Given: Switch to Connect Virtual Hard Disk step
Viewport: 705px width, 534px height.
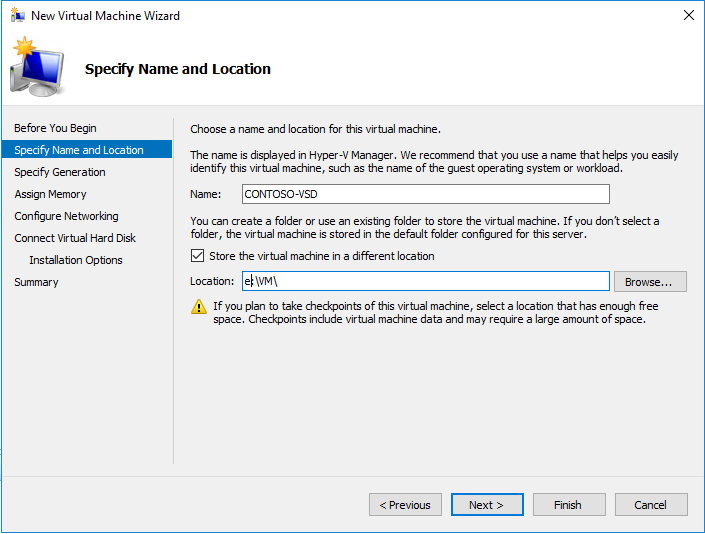Looking at the screenshot, I should [x=75, y=238].
